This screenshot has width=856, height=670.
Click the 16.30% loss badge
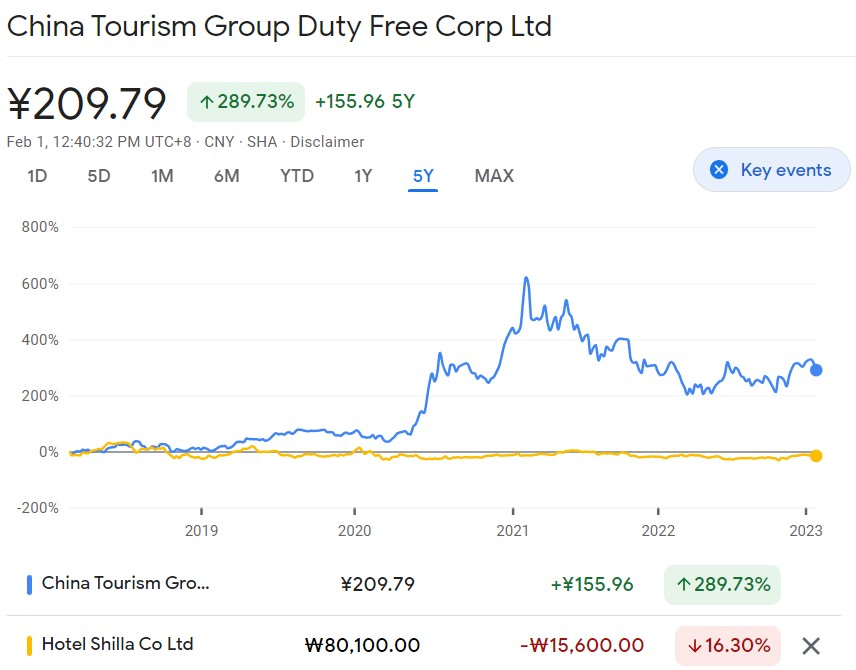tap(728, 645)
